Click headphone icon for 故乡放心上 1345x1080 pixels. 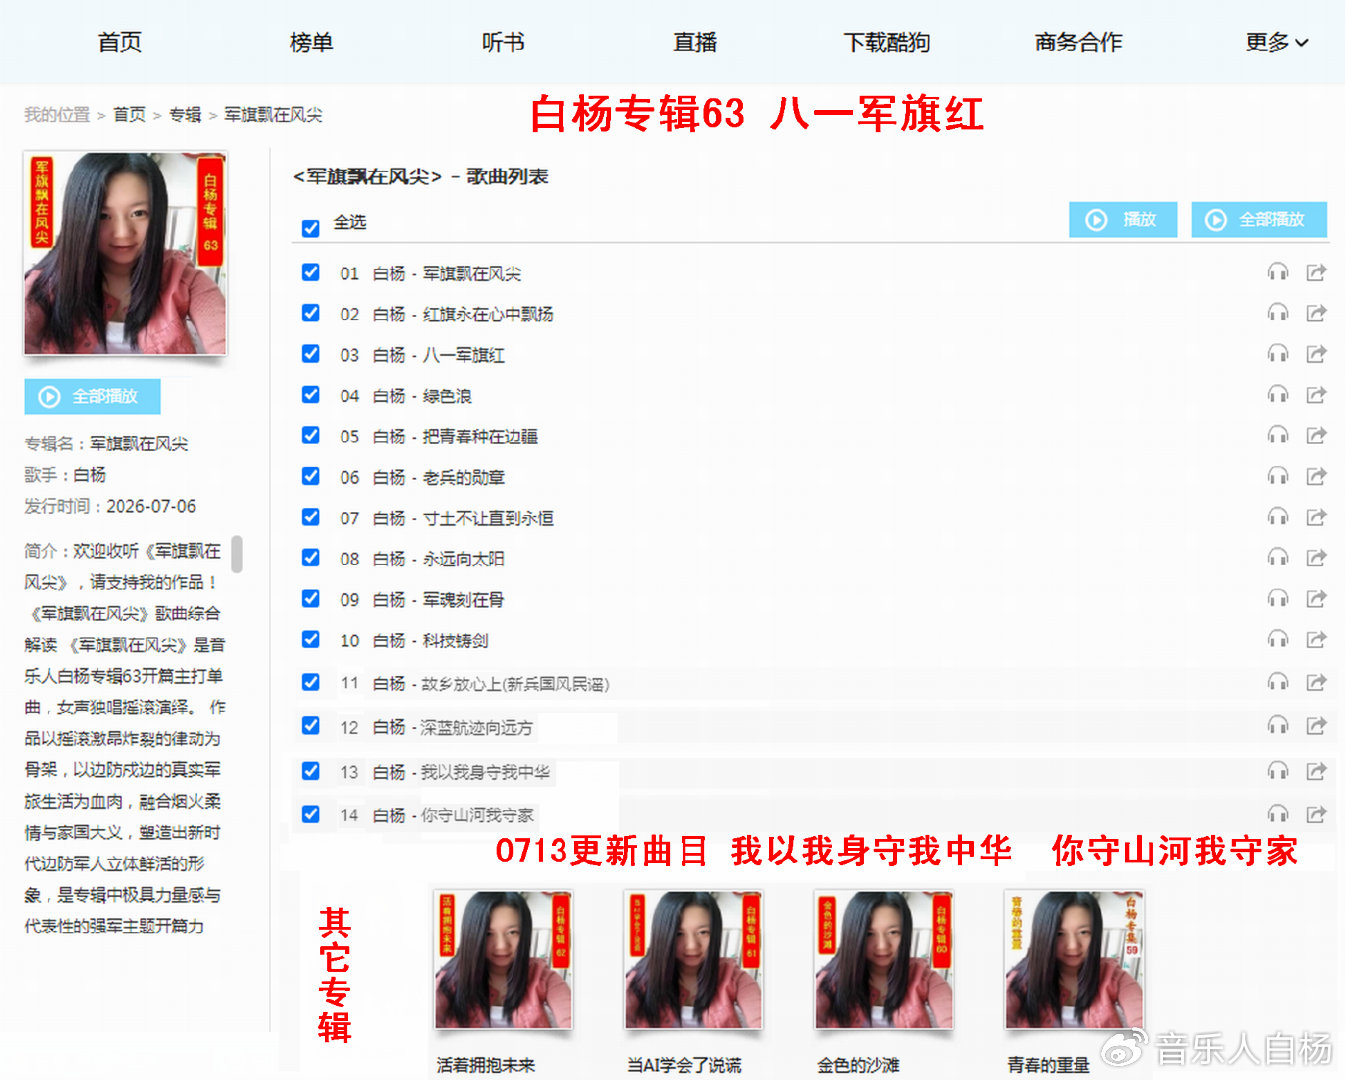click(1278, 682)
